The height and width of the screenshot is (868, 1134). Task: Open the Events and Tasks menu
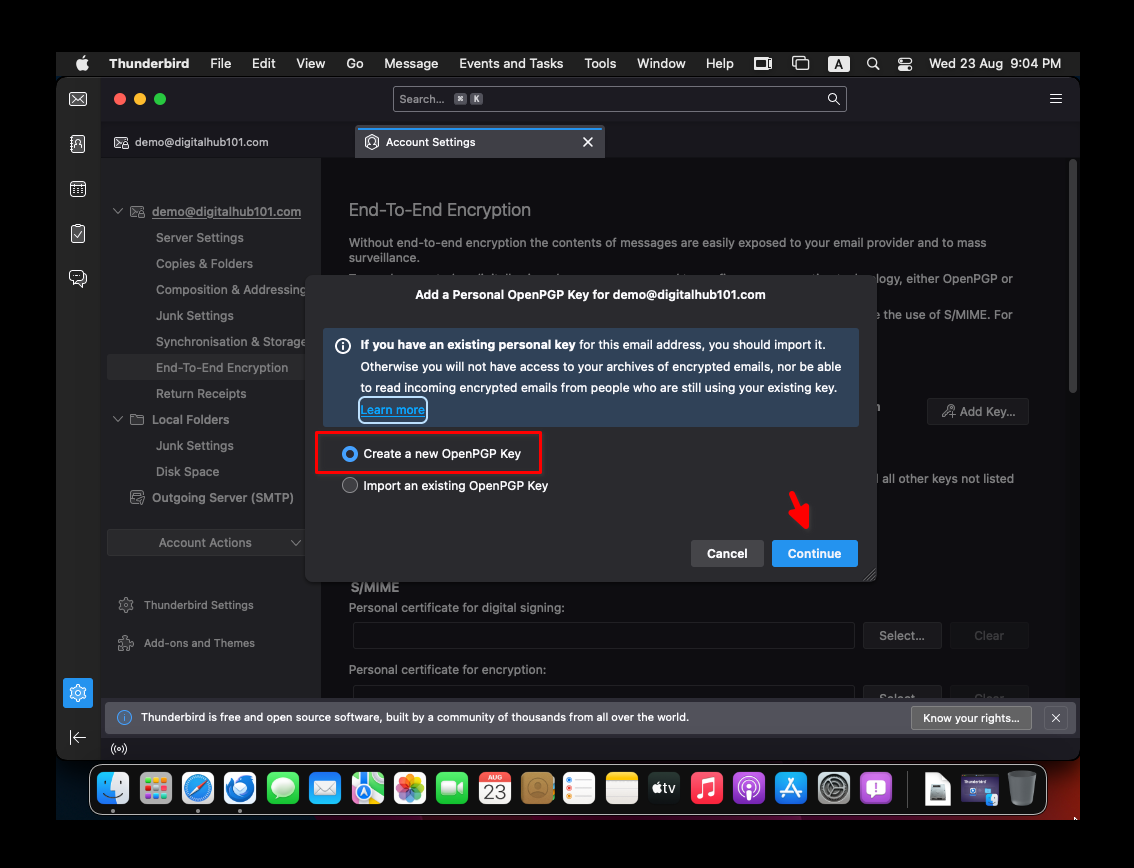(511, 64)
